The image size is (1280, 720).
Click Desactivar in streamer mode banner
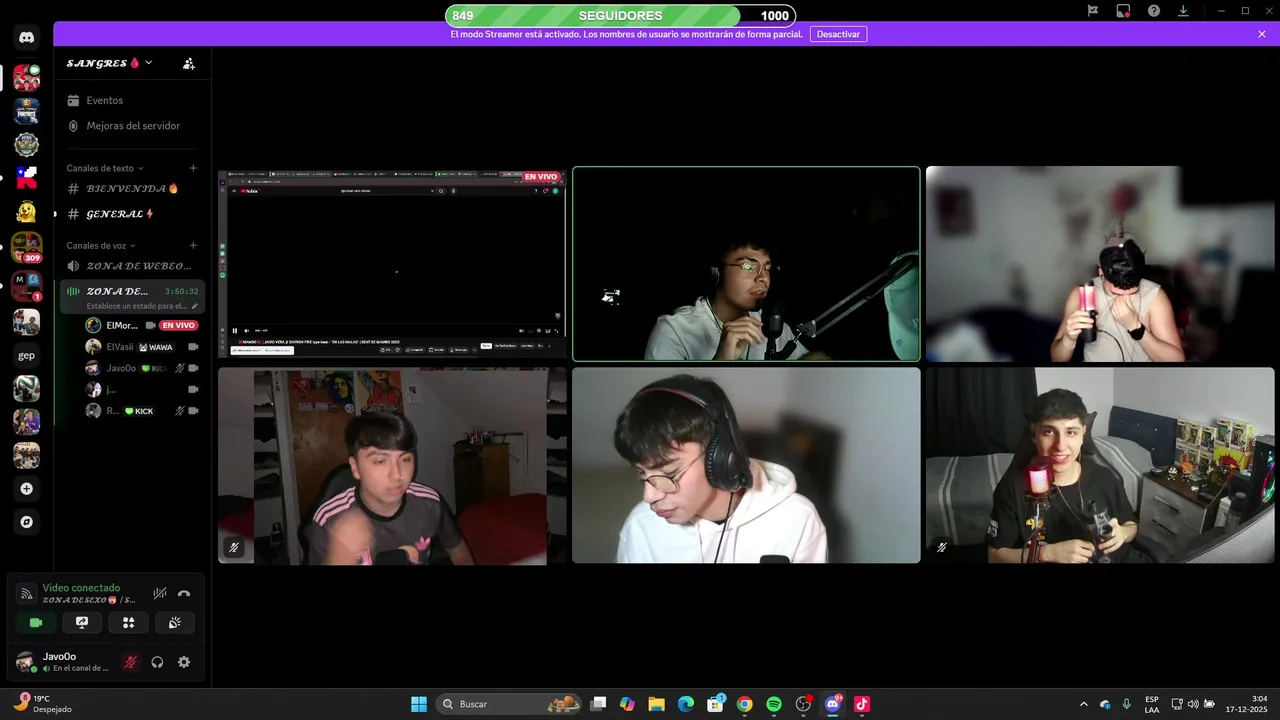(838, 34)
